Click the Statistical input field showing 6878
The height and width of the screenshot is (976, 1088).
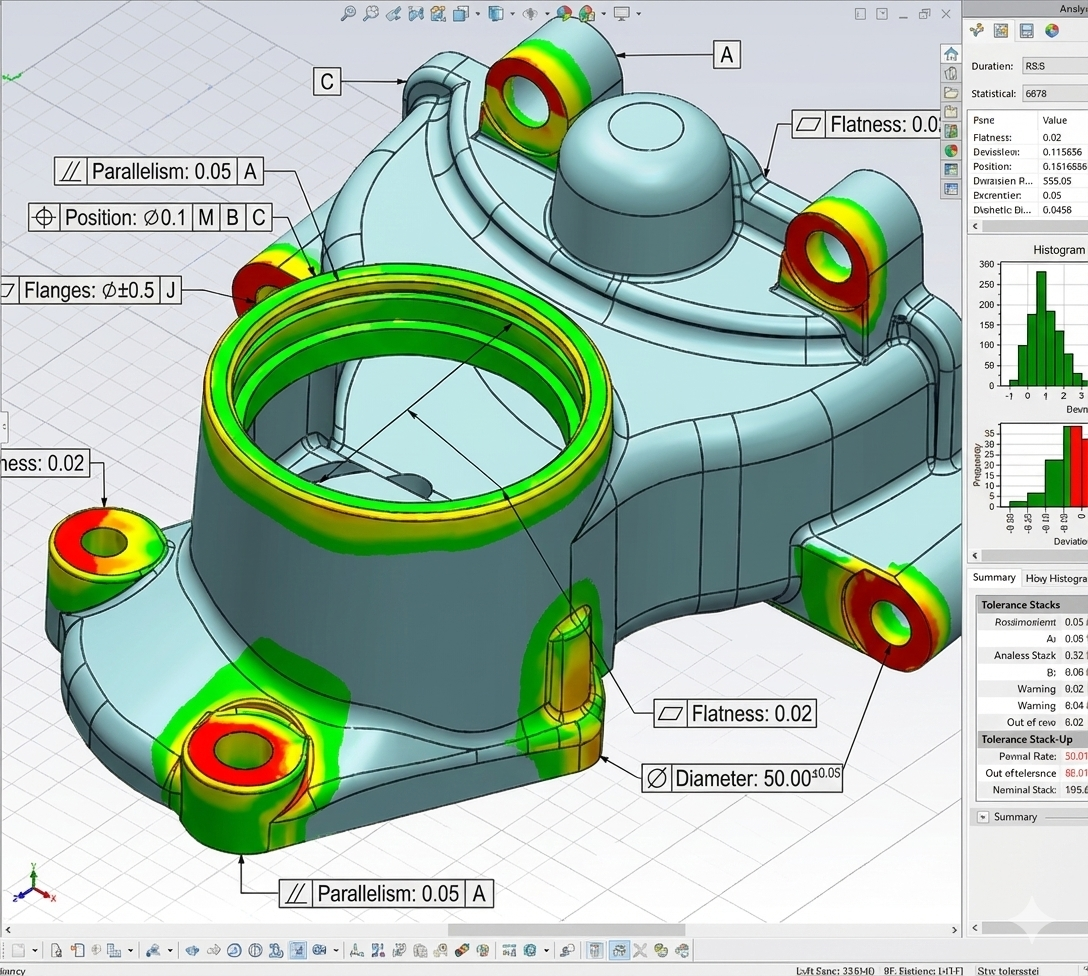[x=1052, y=93]
